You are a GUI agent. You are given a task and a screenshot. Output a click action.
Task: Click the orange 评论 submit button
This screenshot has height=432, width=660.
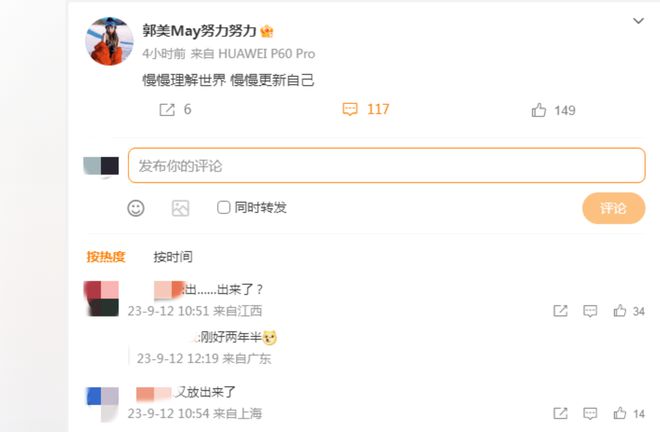pyautogui.click(x=614, y=208)
